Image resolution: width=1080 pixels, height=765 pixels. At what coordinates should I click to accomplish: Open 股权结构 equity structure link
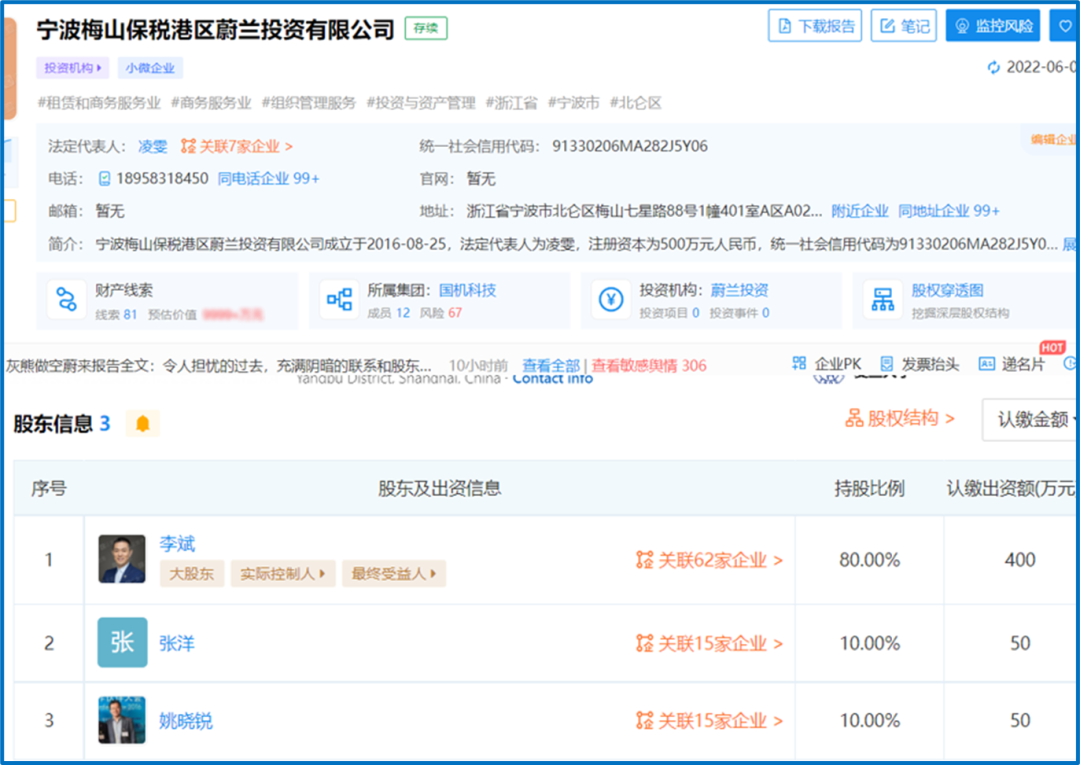click(x=900, y=419)
